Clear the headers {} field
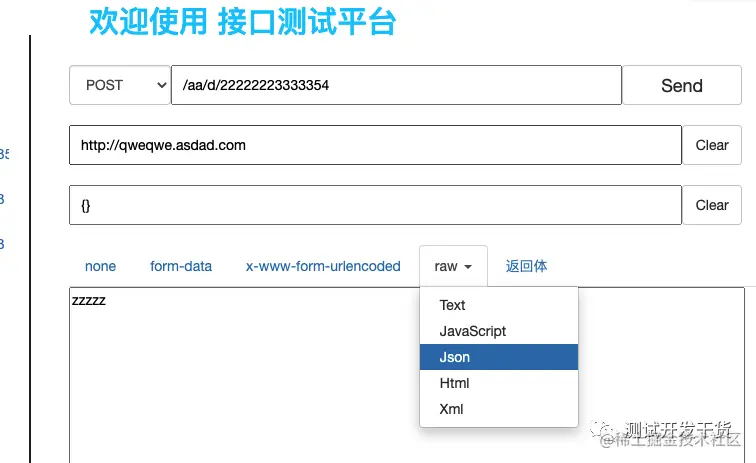The width and height of the screenshot is (756, 463). coord(712,205)
